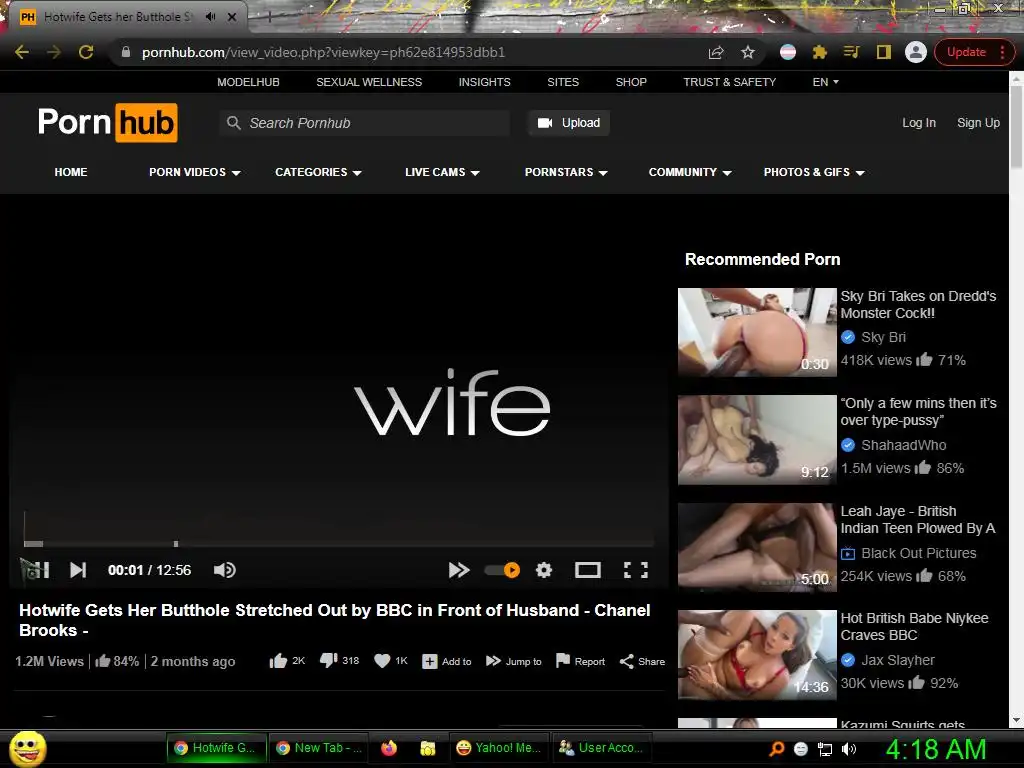Click the site logo to go home
1024x768 pixels.
click(108, 122)
